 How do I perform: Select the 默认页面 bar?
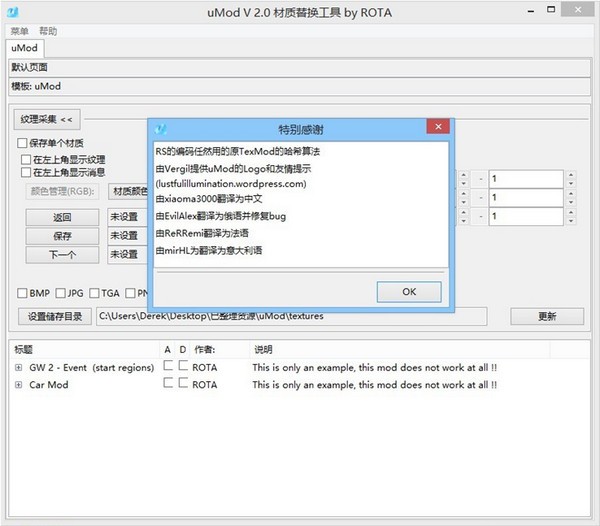tap(299, 68)
